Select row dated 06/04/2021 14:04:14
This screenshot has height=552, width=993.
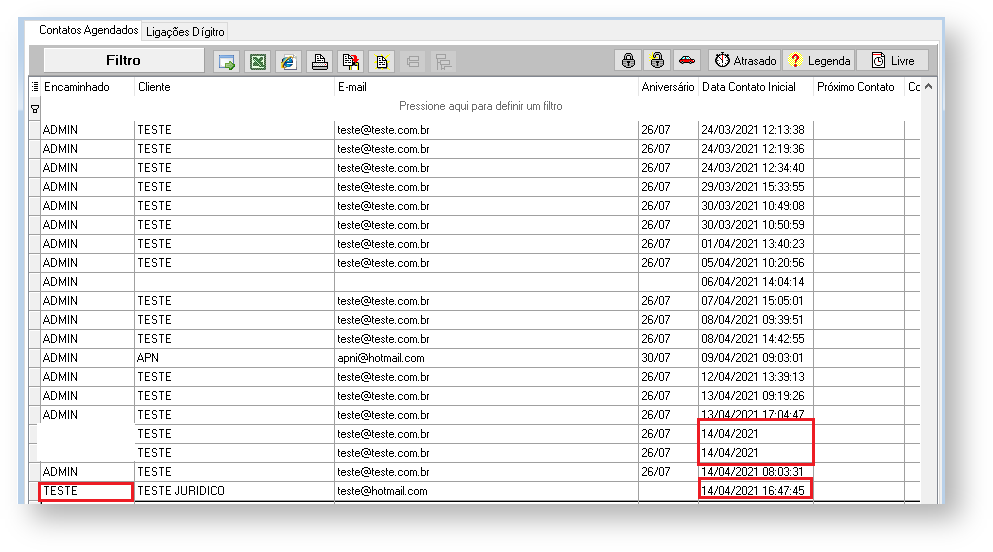click(474, 282)
